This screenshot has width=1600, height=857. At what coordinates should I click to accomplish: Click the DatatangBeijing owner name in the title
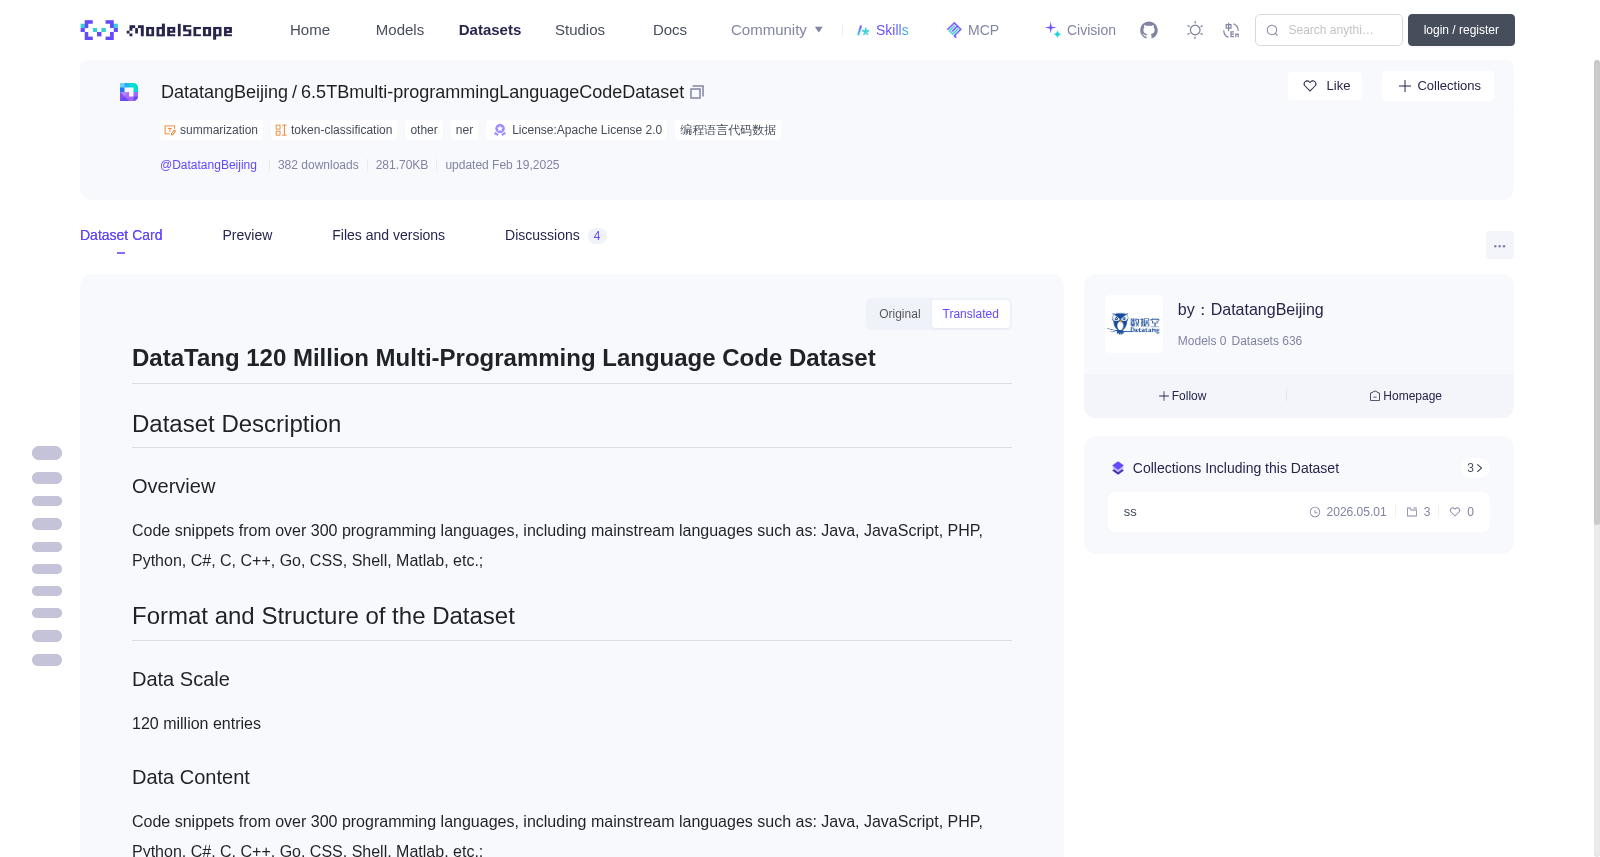point(224,92)
